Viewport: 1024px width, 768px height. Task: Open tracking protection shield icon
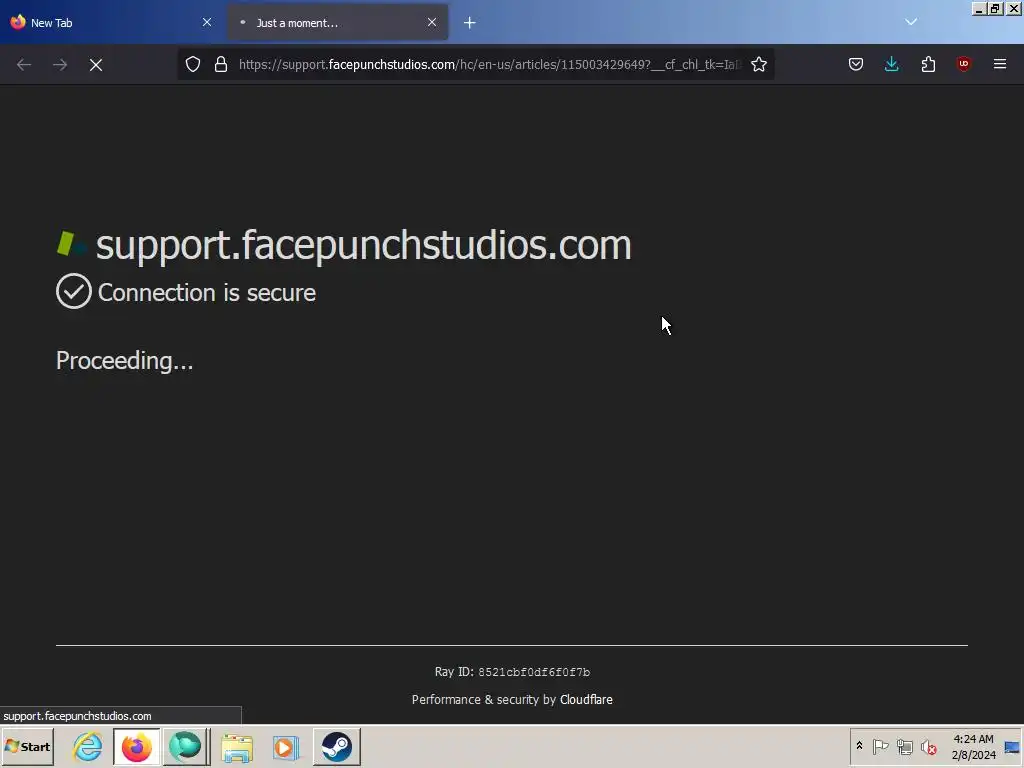(x=193, y=64)
